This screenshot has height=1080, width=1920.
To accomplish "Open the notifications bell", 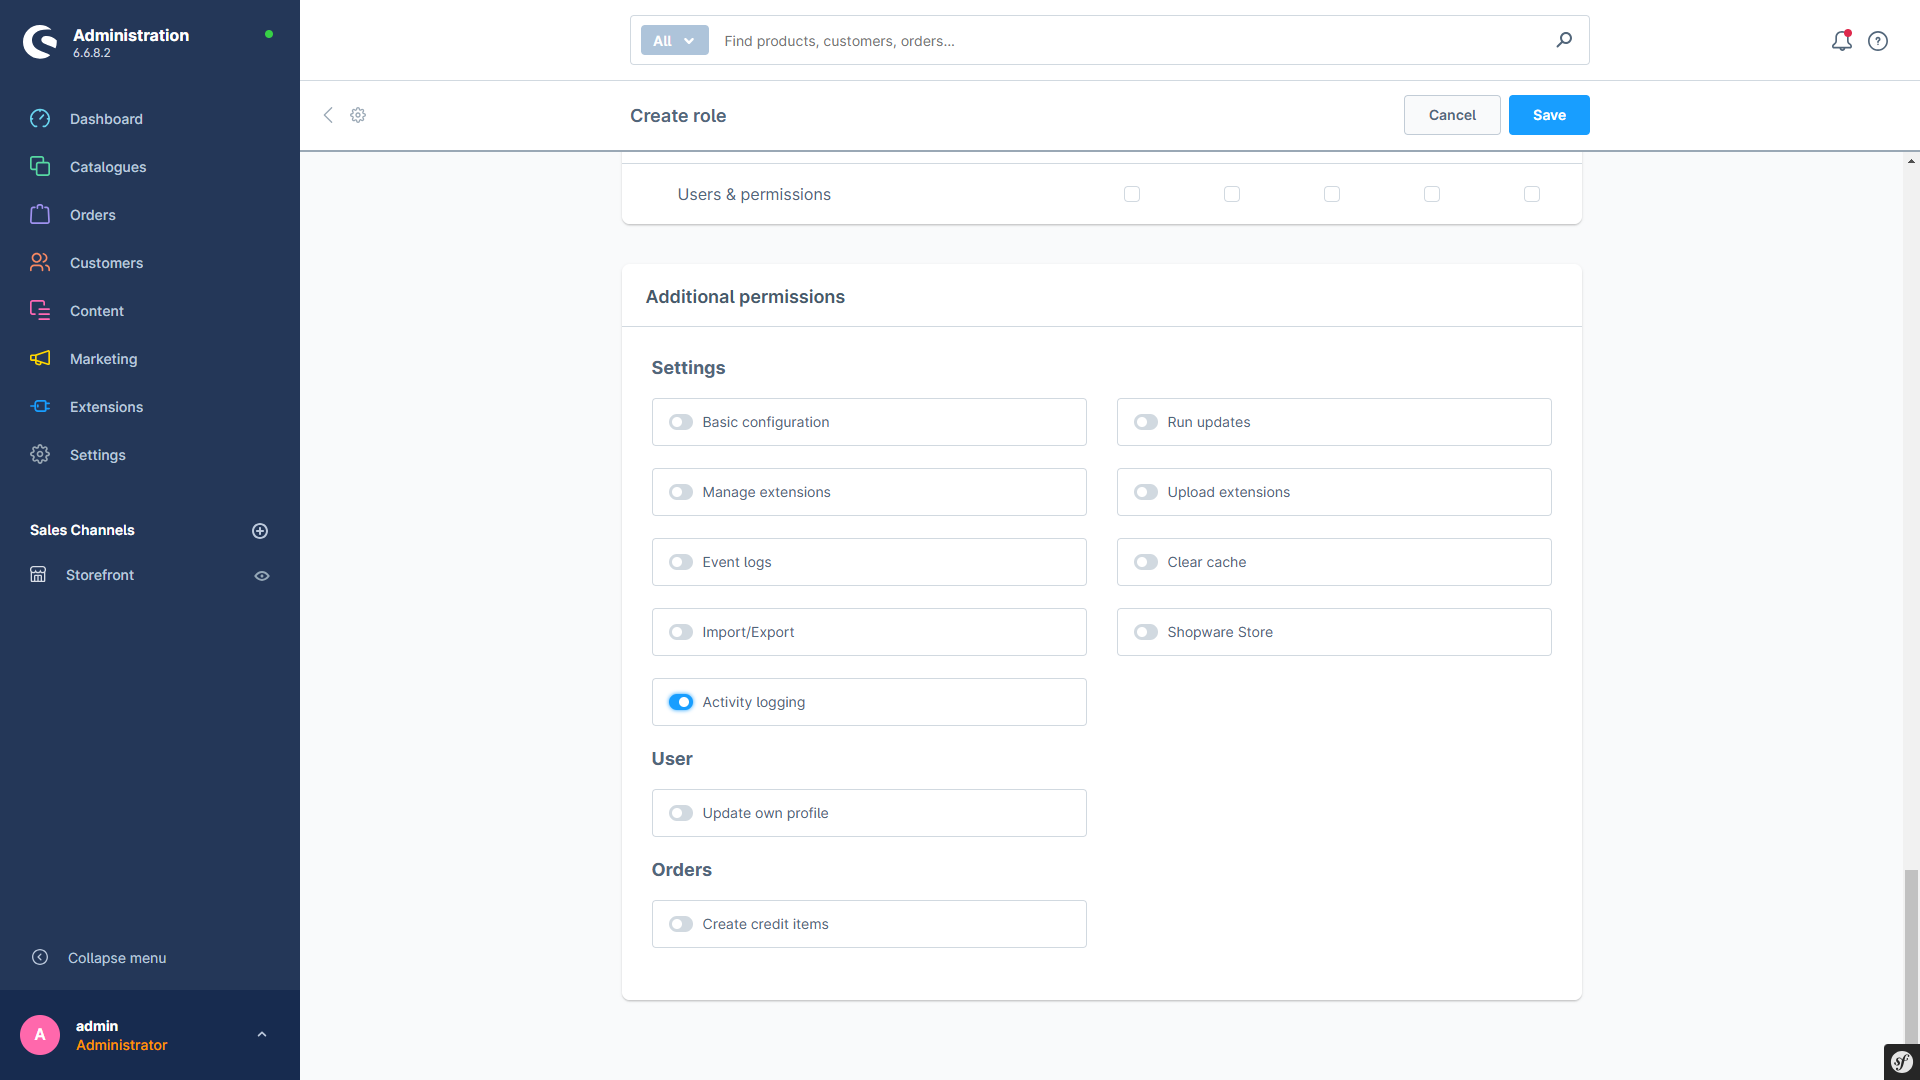I will 1842,41.
